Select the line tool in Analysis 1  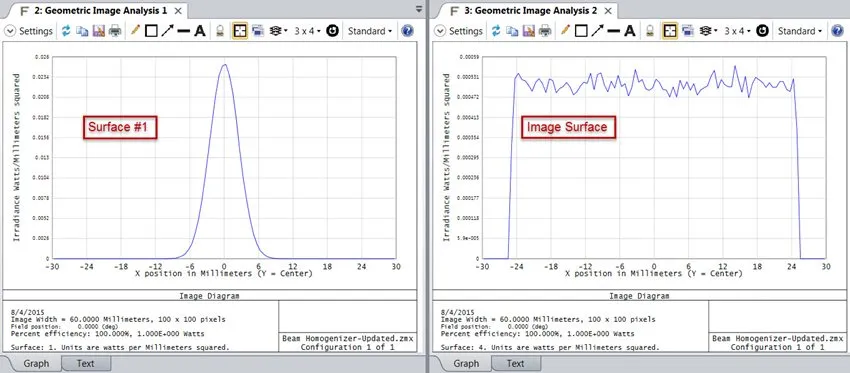coord(183,31)
